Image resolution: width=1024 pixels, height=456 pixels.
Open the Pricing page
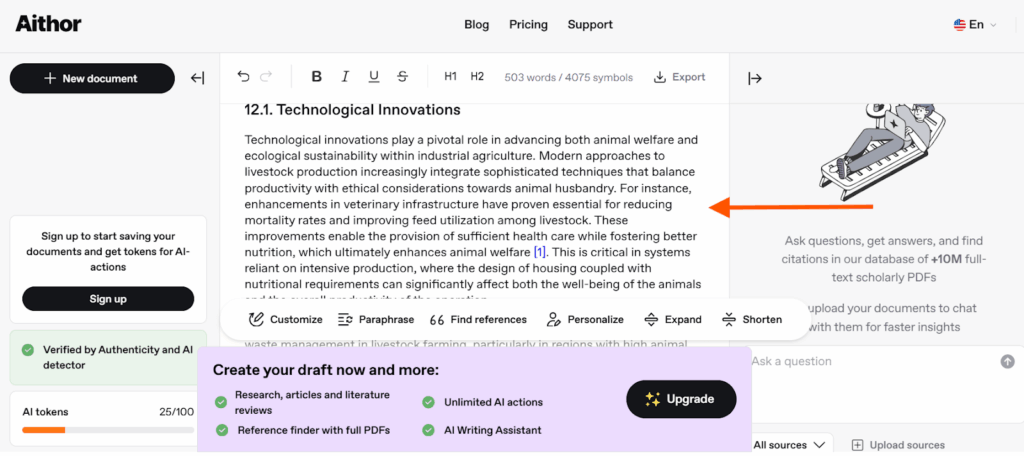click(x=528, y=25)
